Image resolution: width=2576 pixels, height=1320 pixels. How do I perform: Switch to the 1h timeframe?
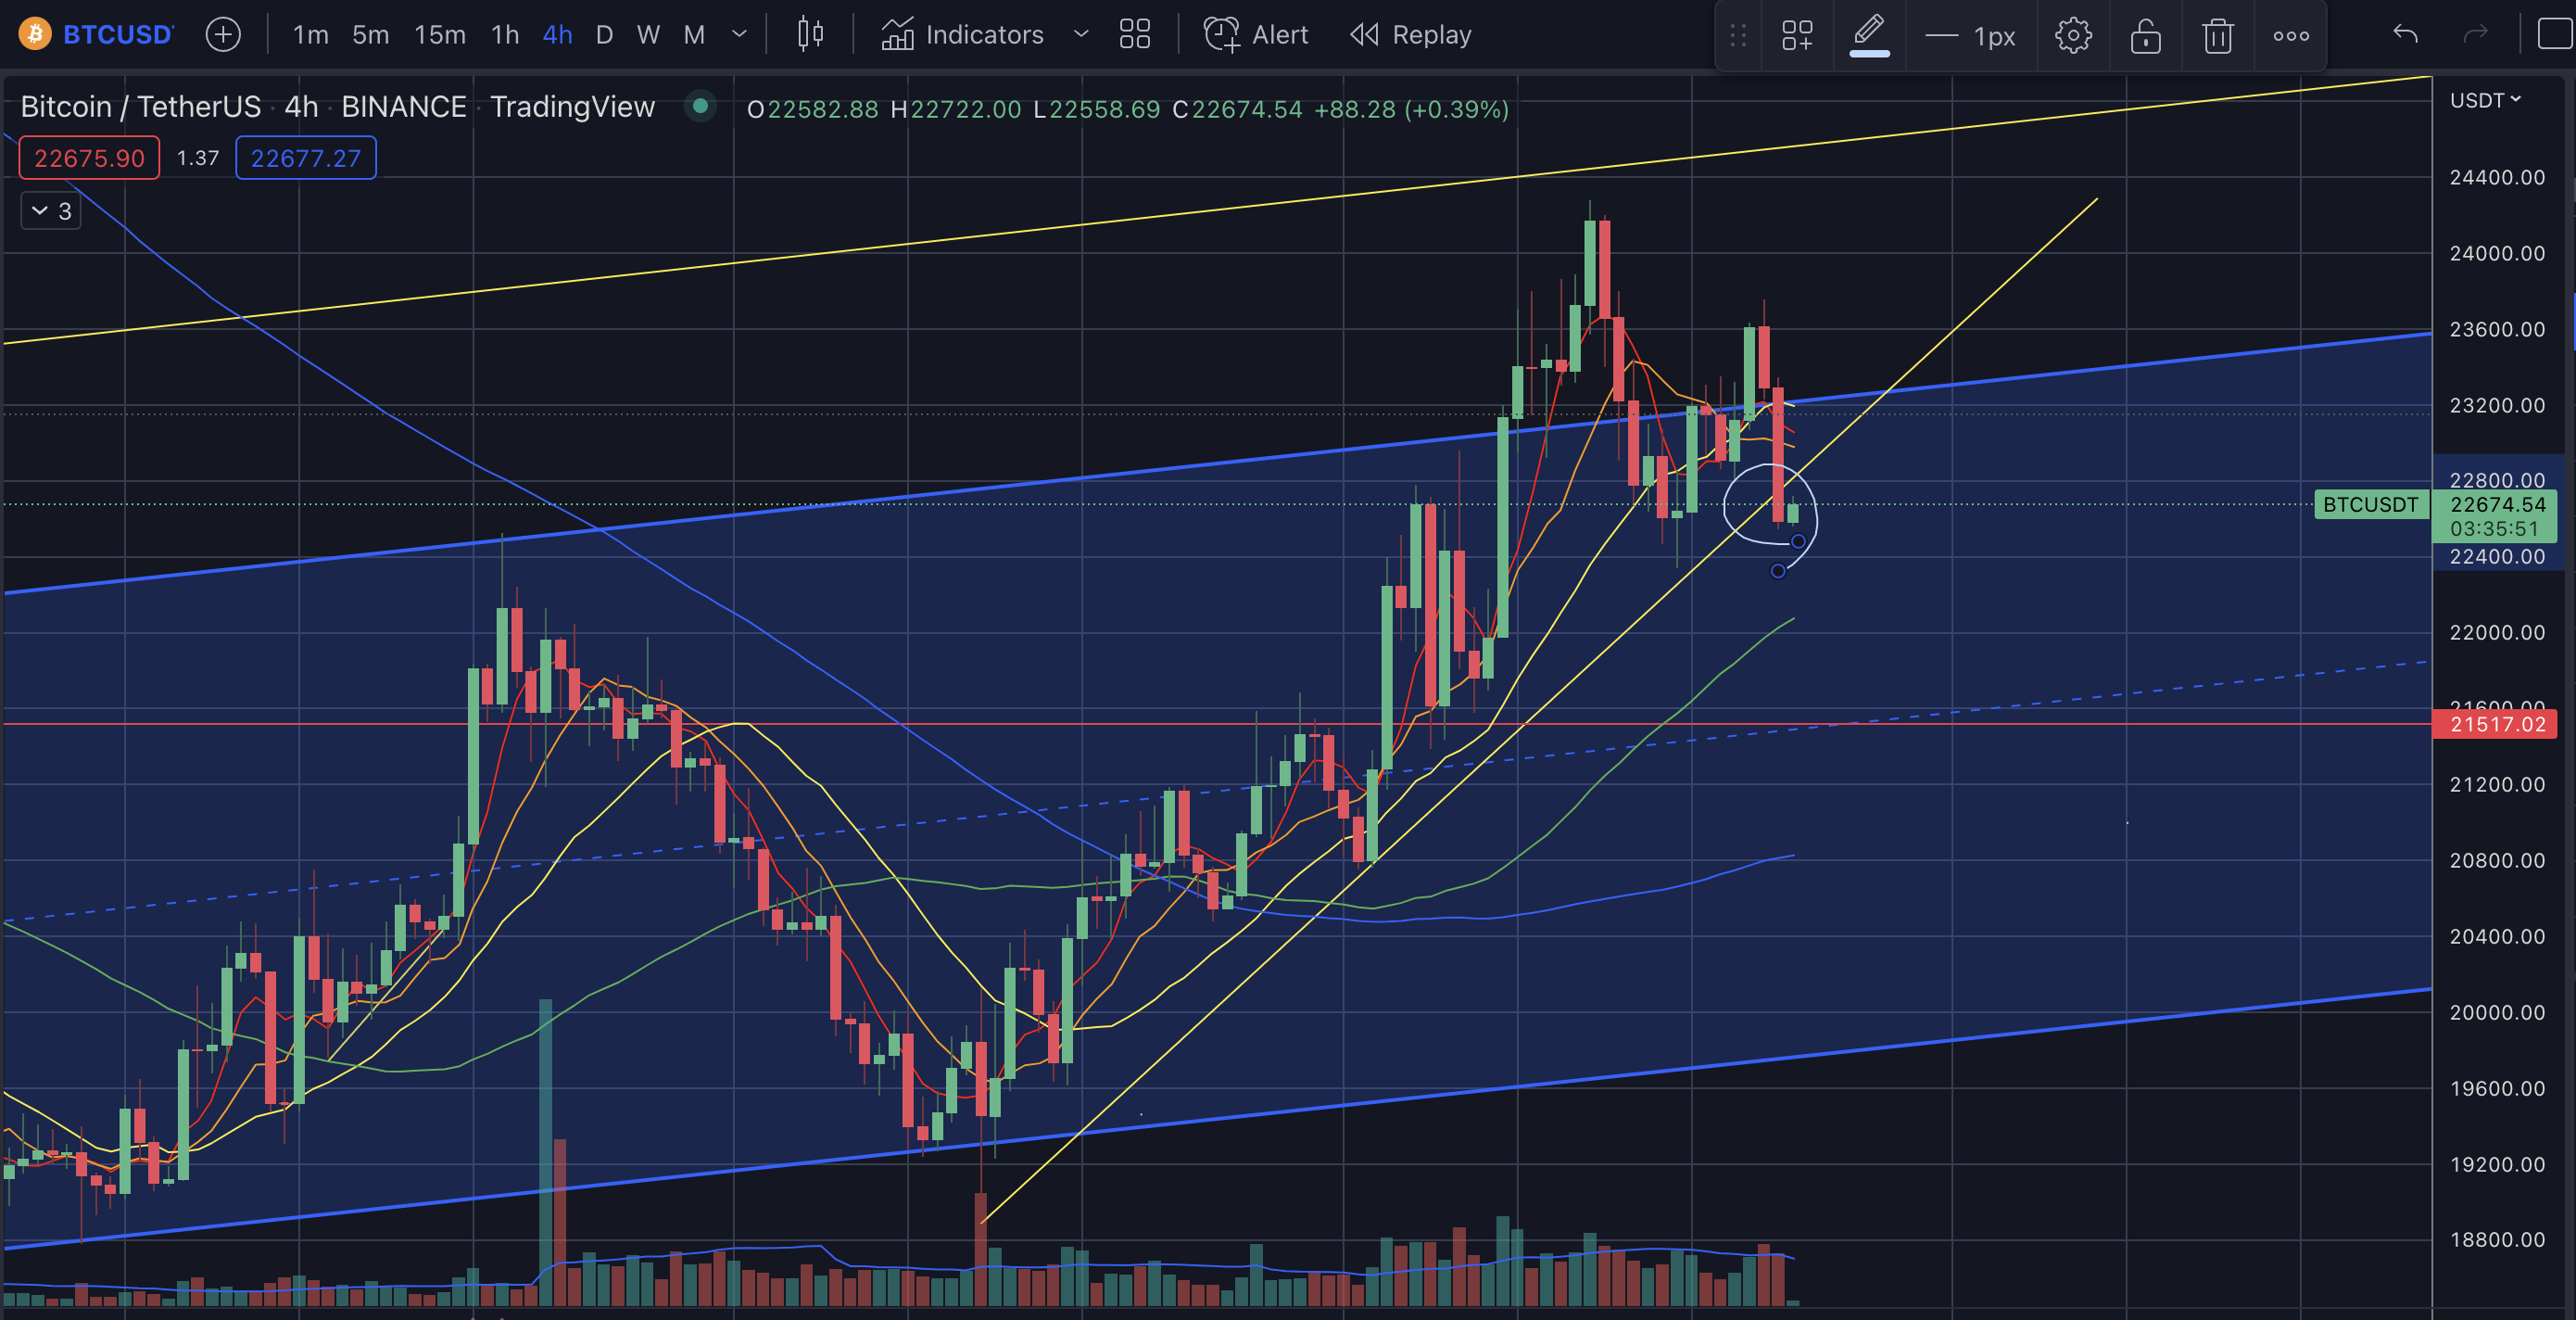point(505,35)
